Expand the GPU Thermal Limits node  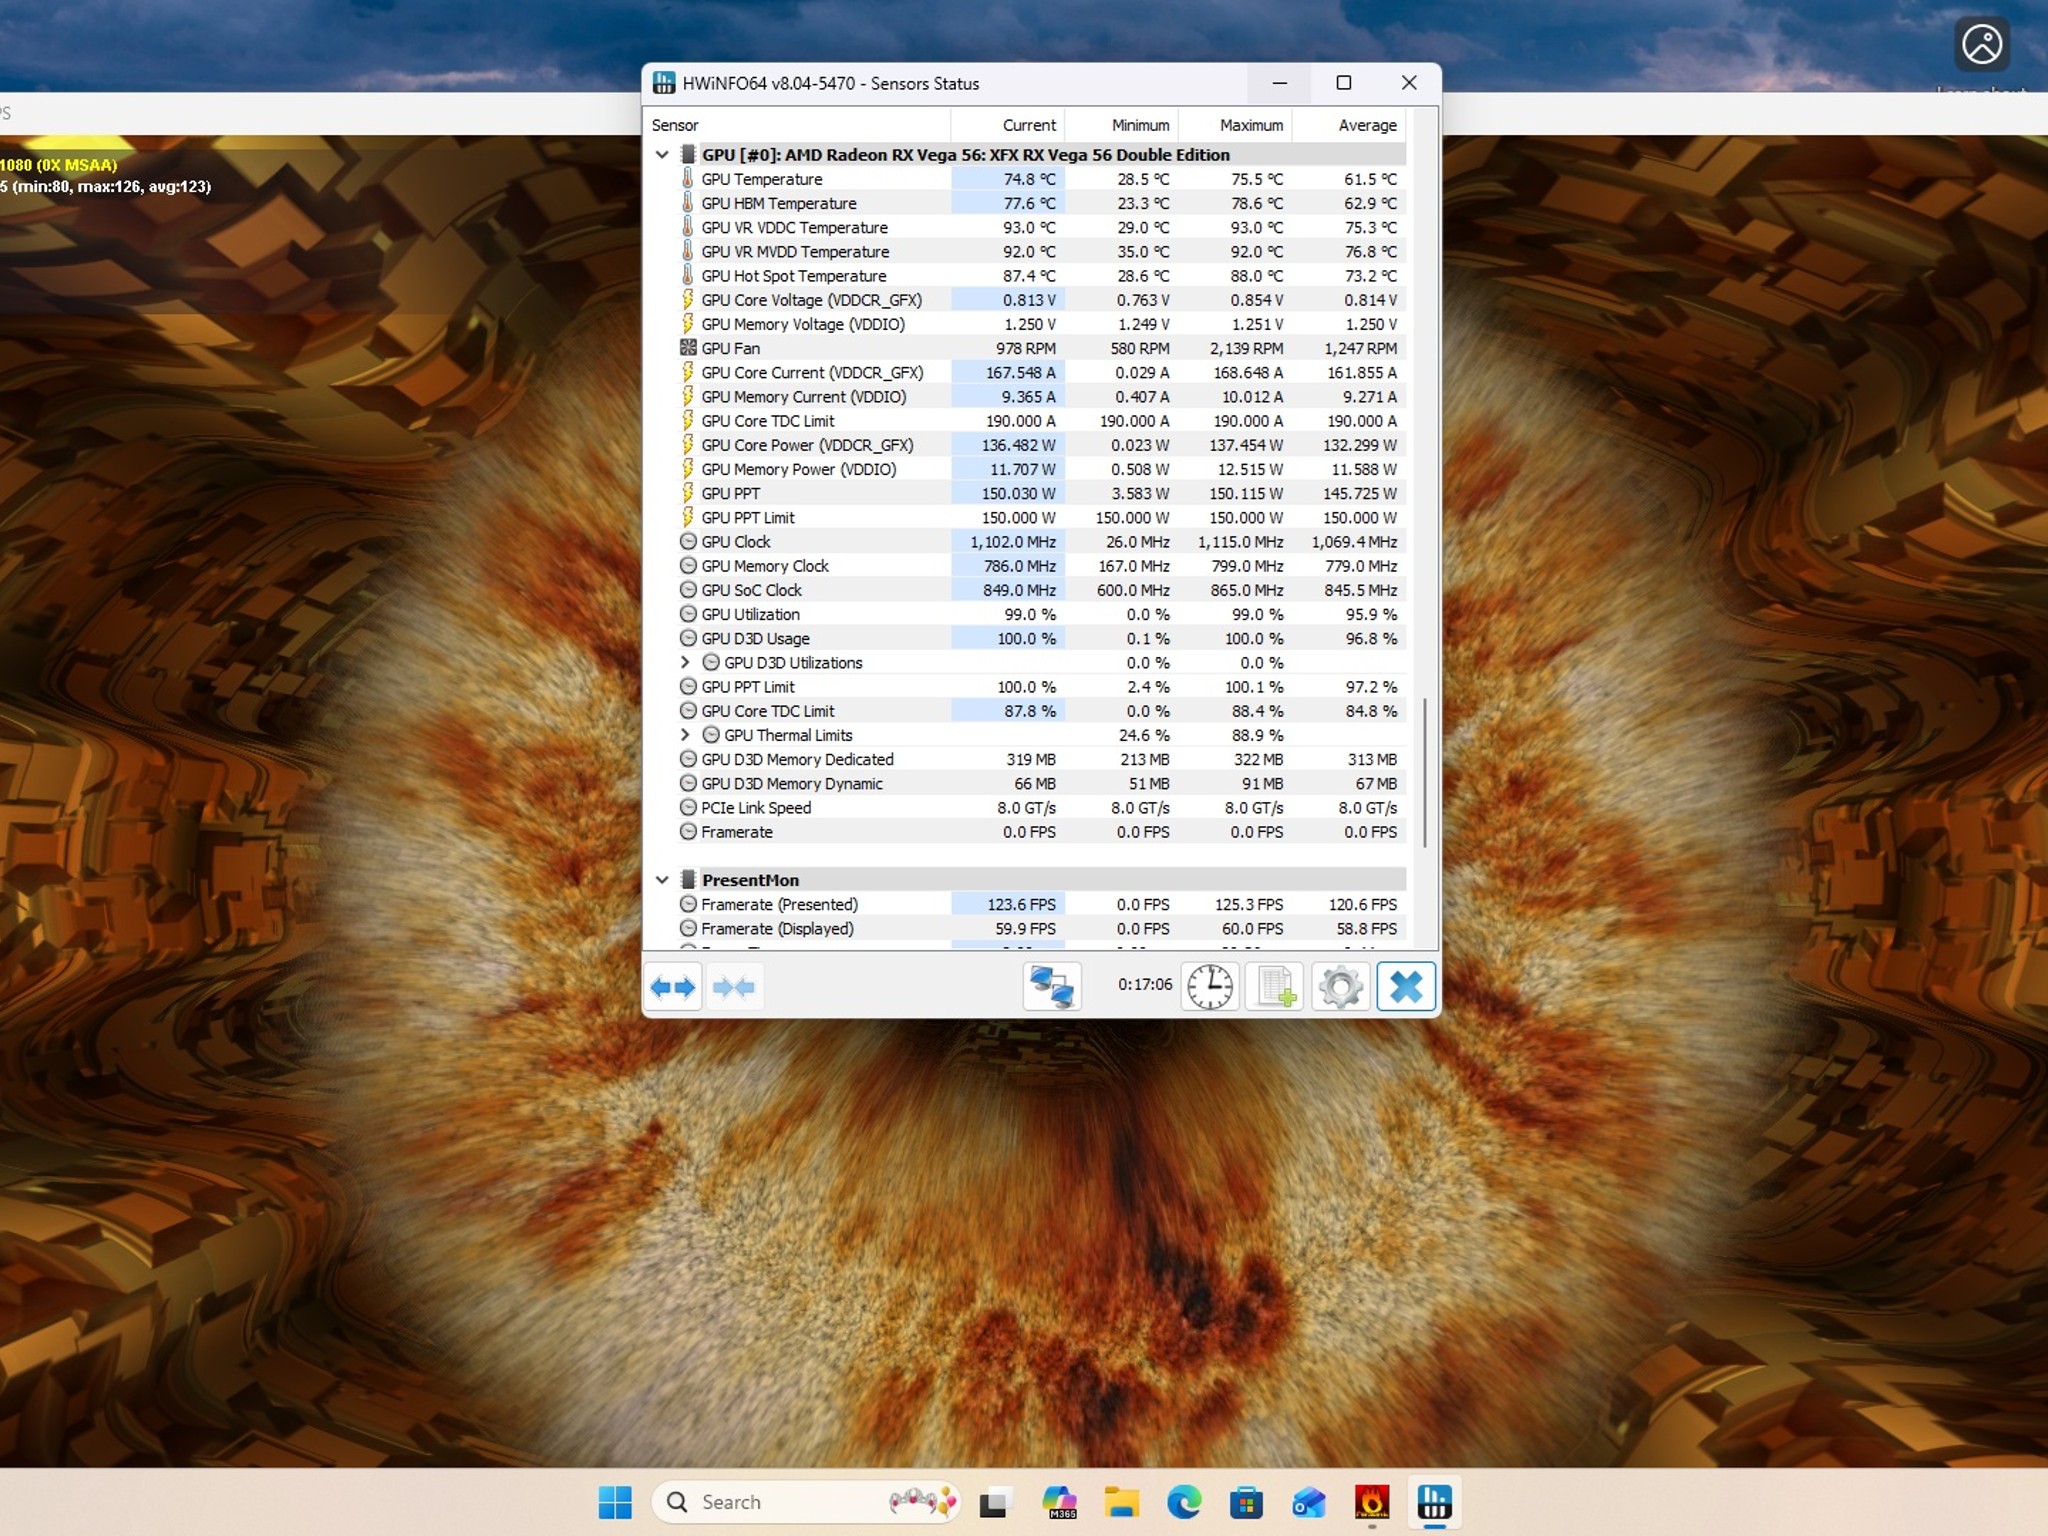(685, 735)
